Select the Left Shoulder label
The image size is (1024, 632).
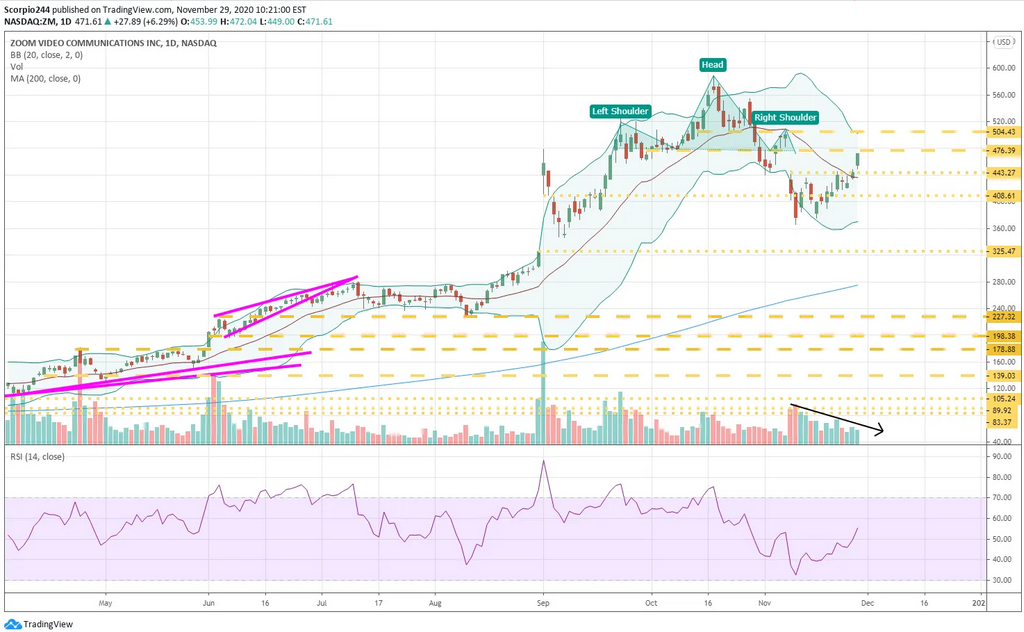620,111
